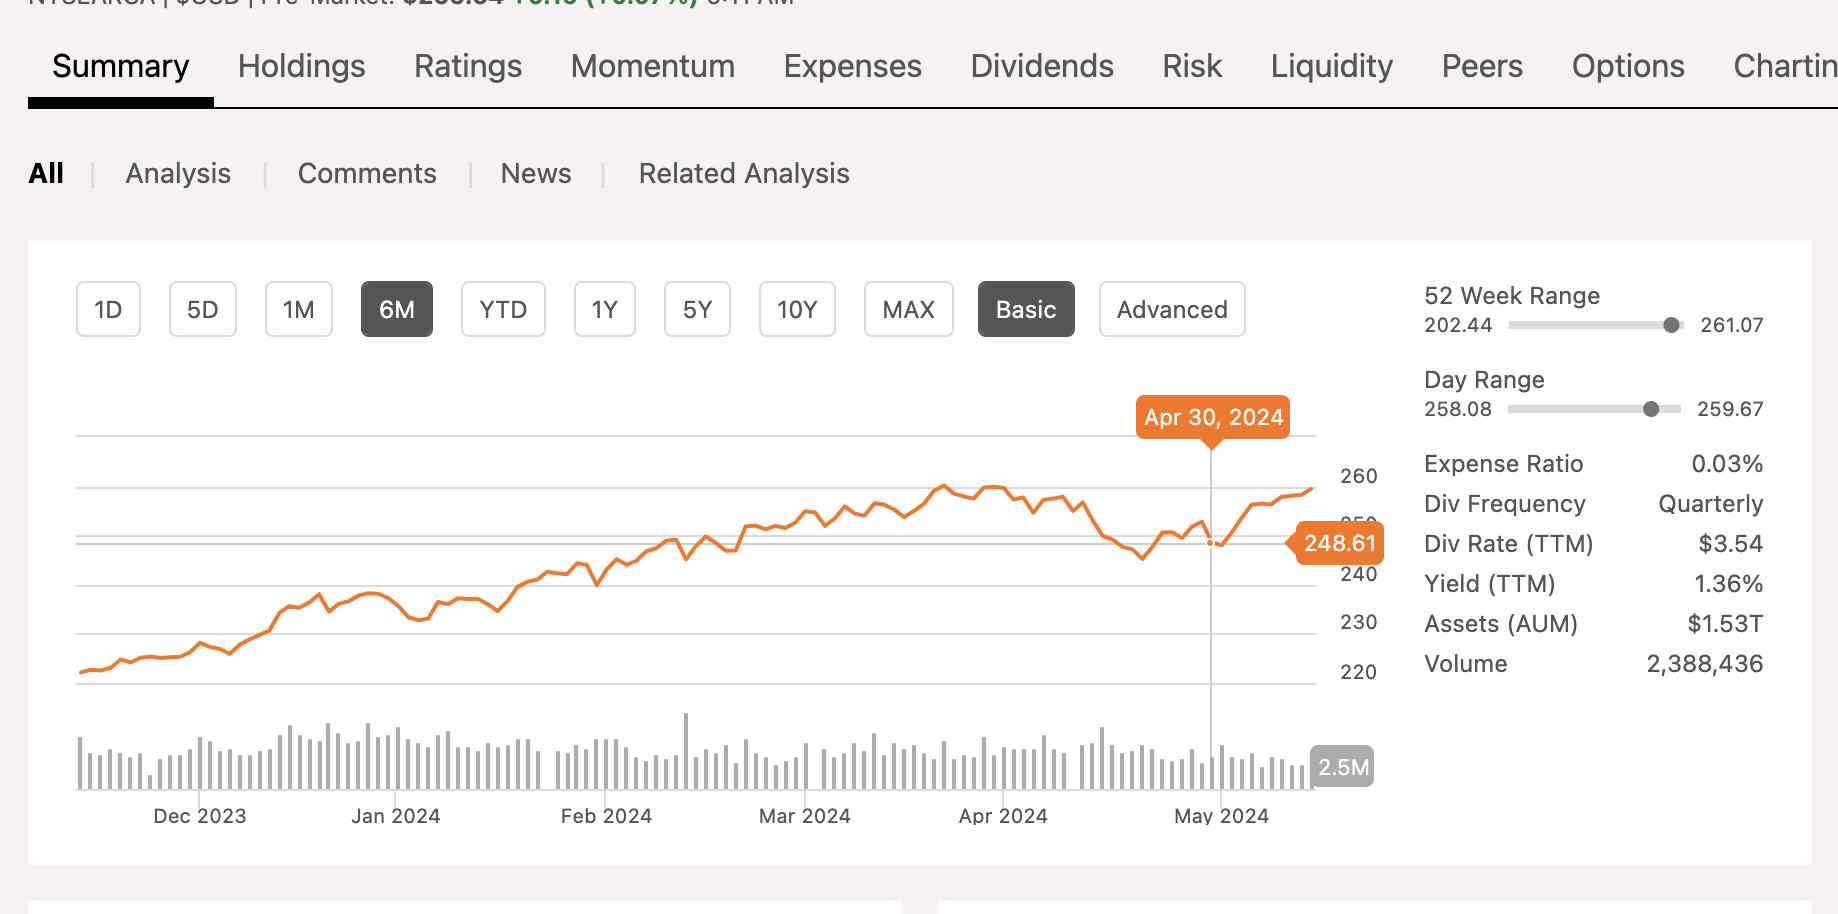The height and width of the screenshot is (914, 1838).
Task: Click the 248.61 price label on chart
Action: tap(1339, 544)
